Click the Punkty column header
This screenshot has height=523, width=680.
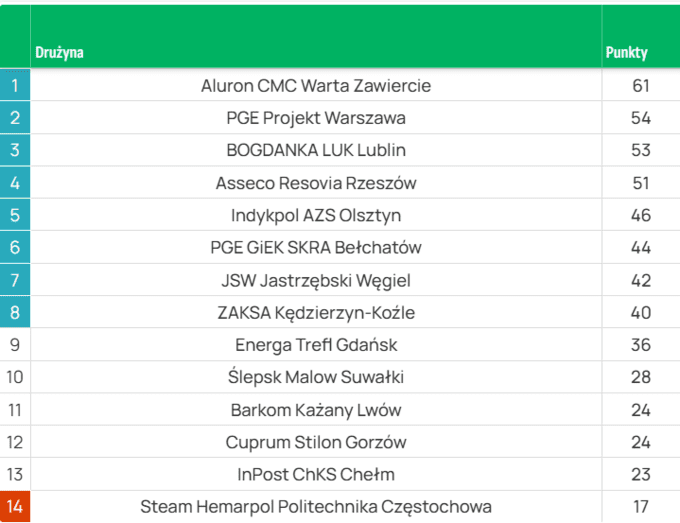pyautogui.click(x=626, y=53)
